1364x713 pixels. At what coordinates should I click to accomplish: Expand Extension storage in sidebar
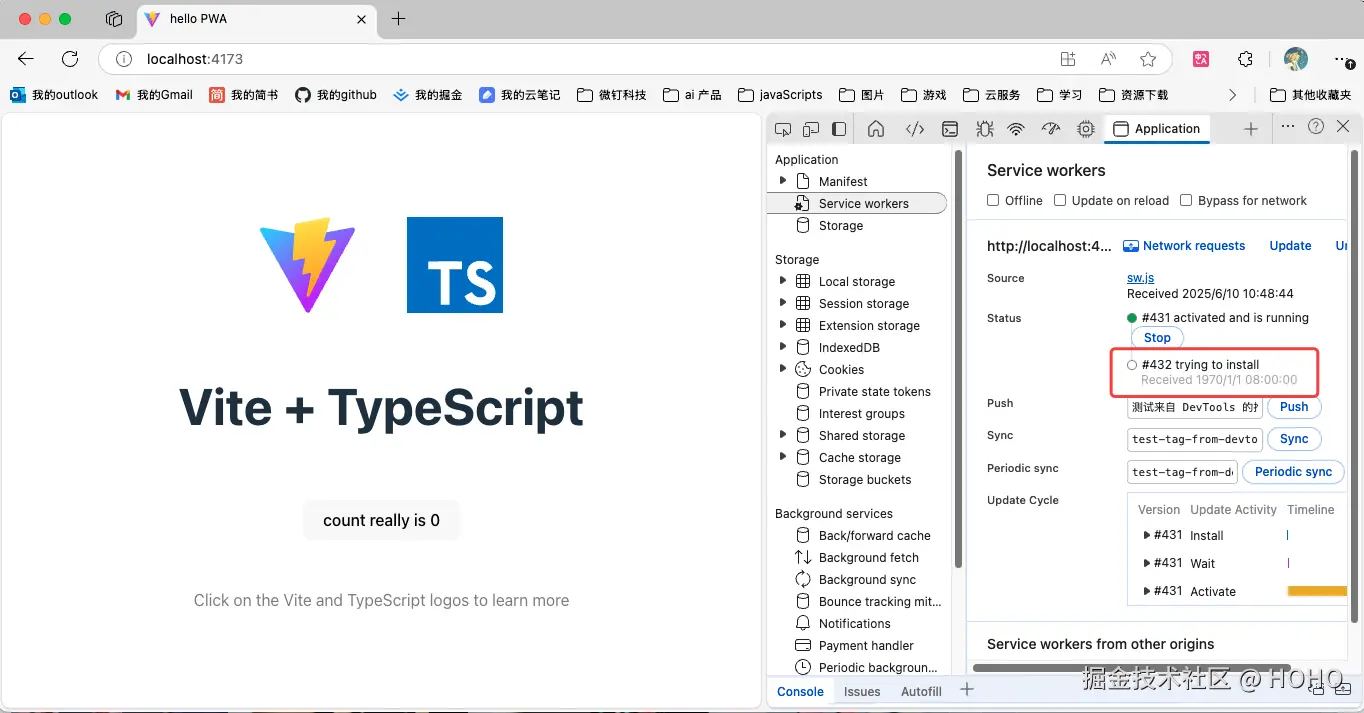coord(783,325)
